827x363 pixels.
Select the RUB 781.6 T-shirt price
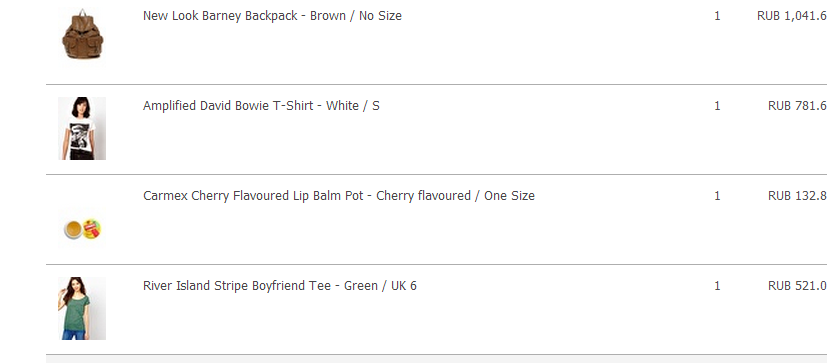point(797,106)
